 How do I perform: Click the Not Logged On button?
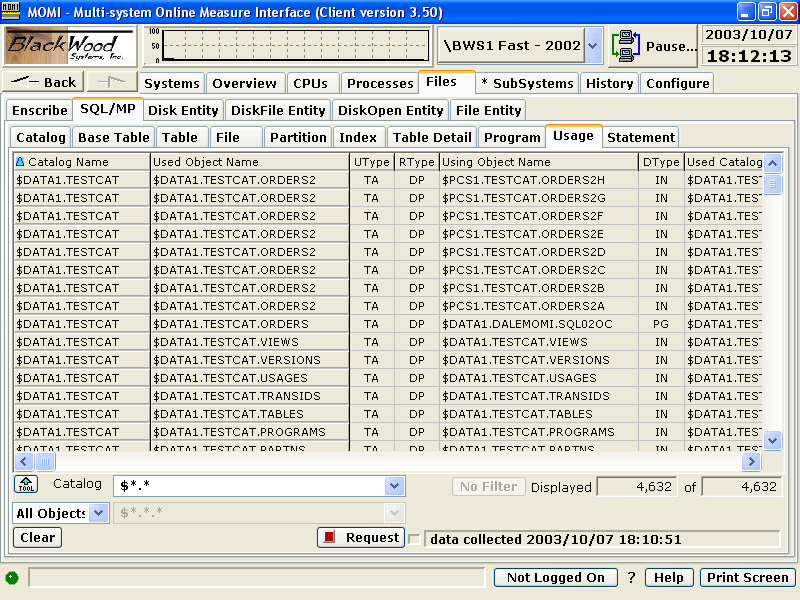[x=556, y=578]
